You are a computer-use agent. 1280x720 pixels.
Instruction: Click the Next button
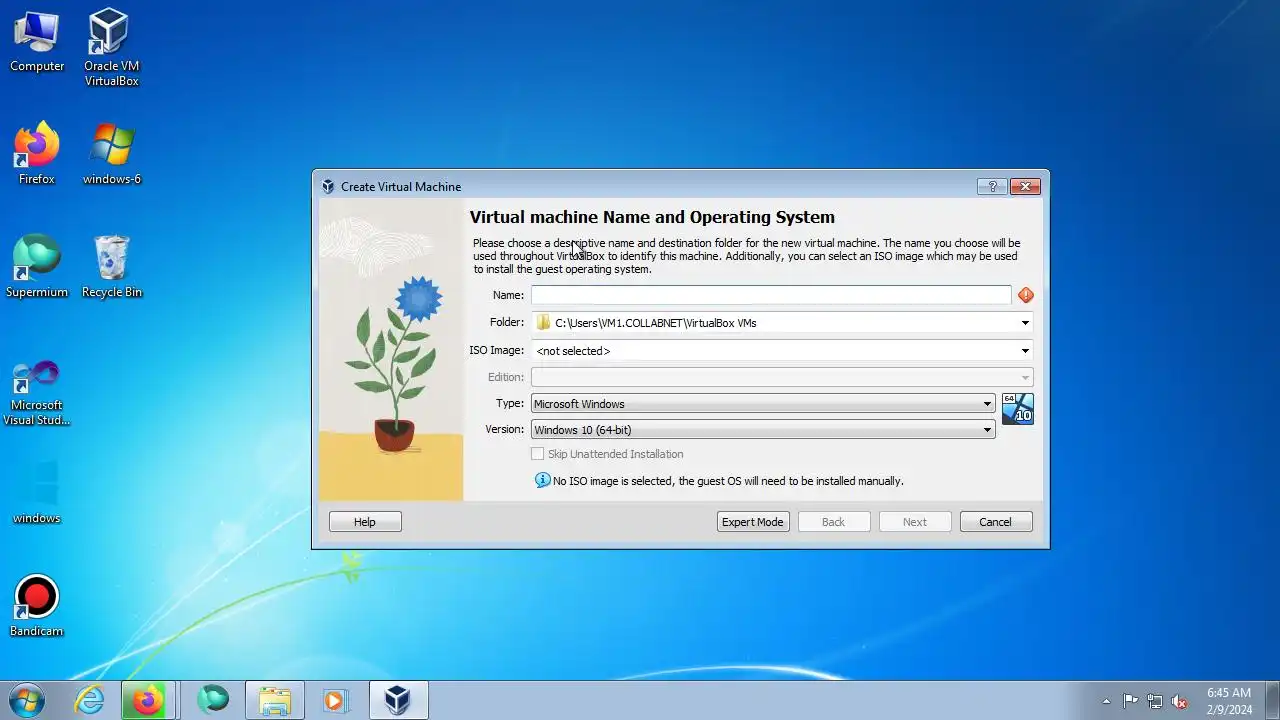(x=915, y=522)
